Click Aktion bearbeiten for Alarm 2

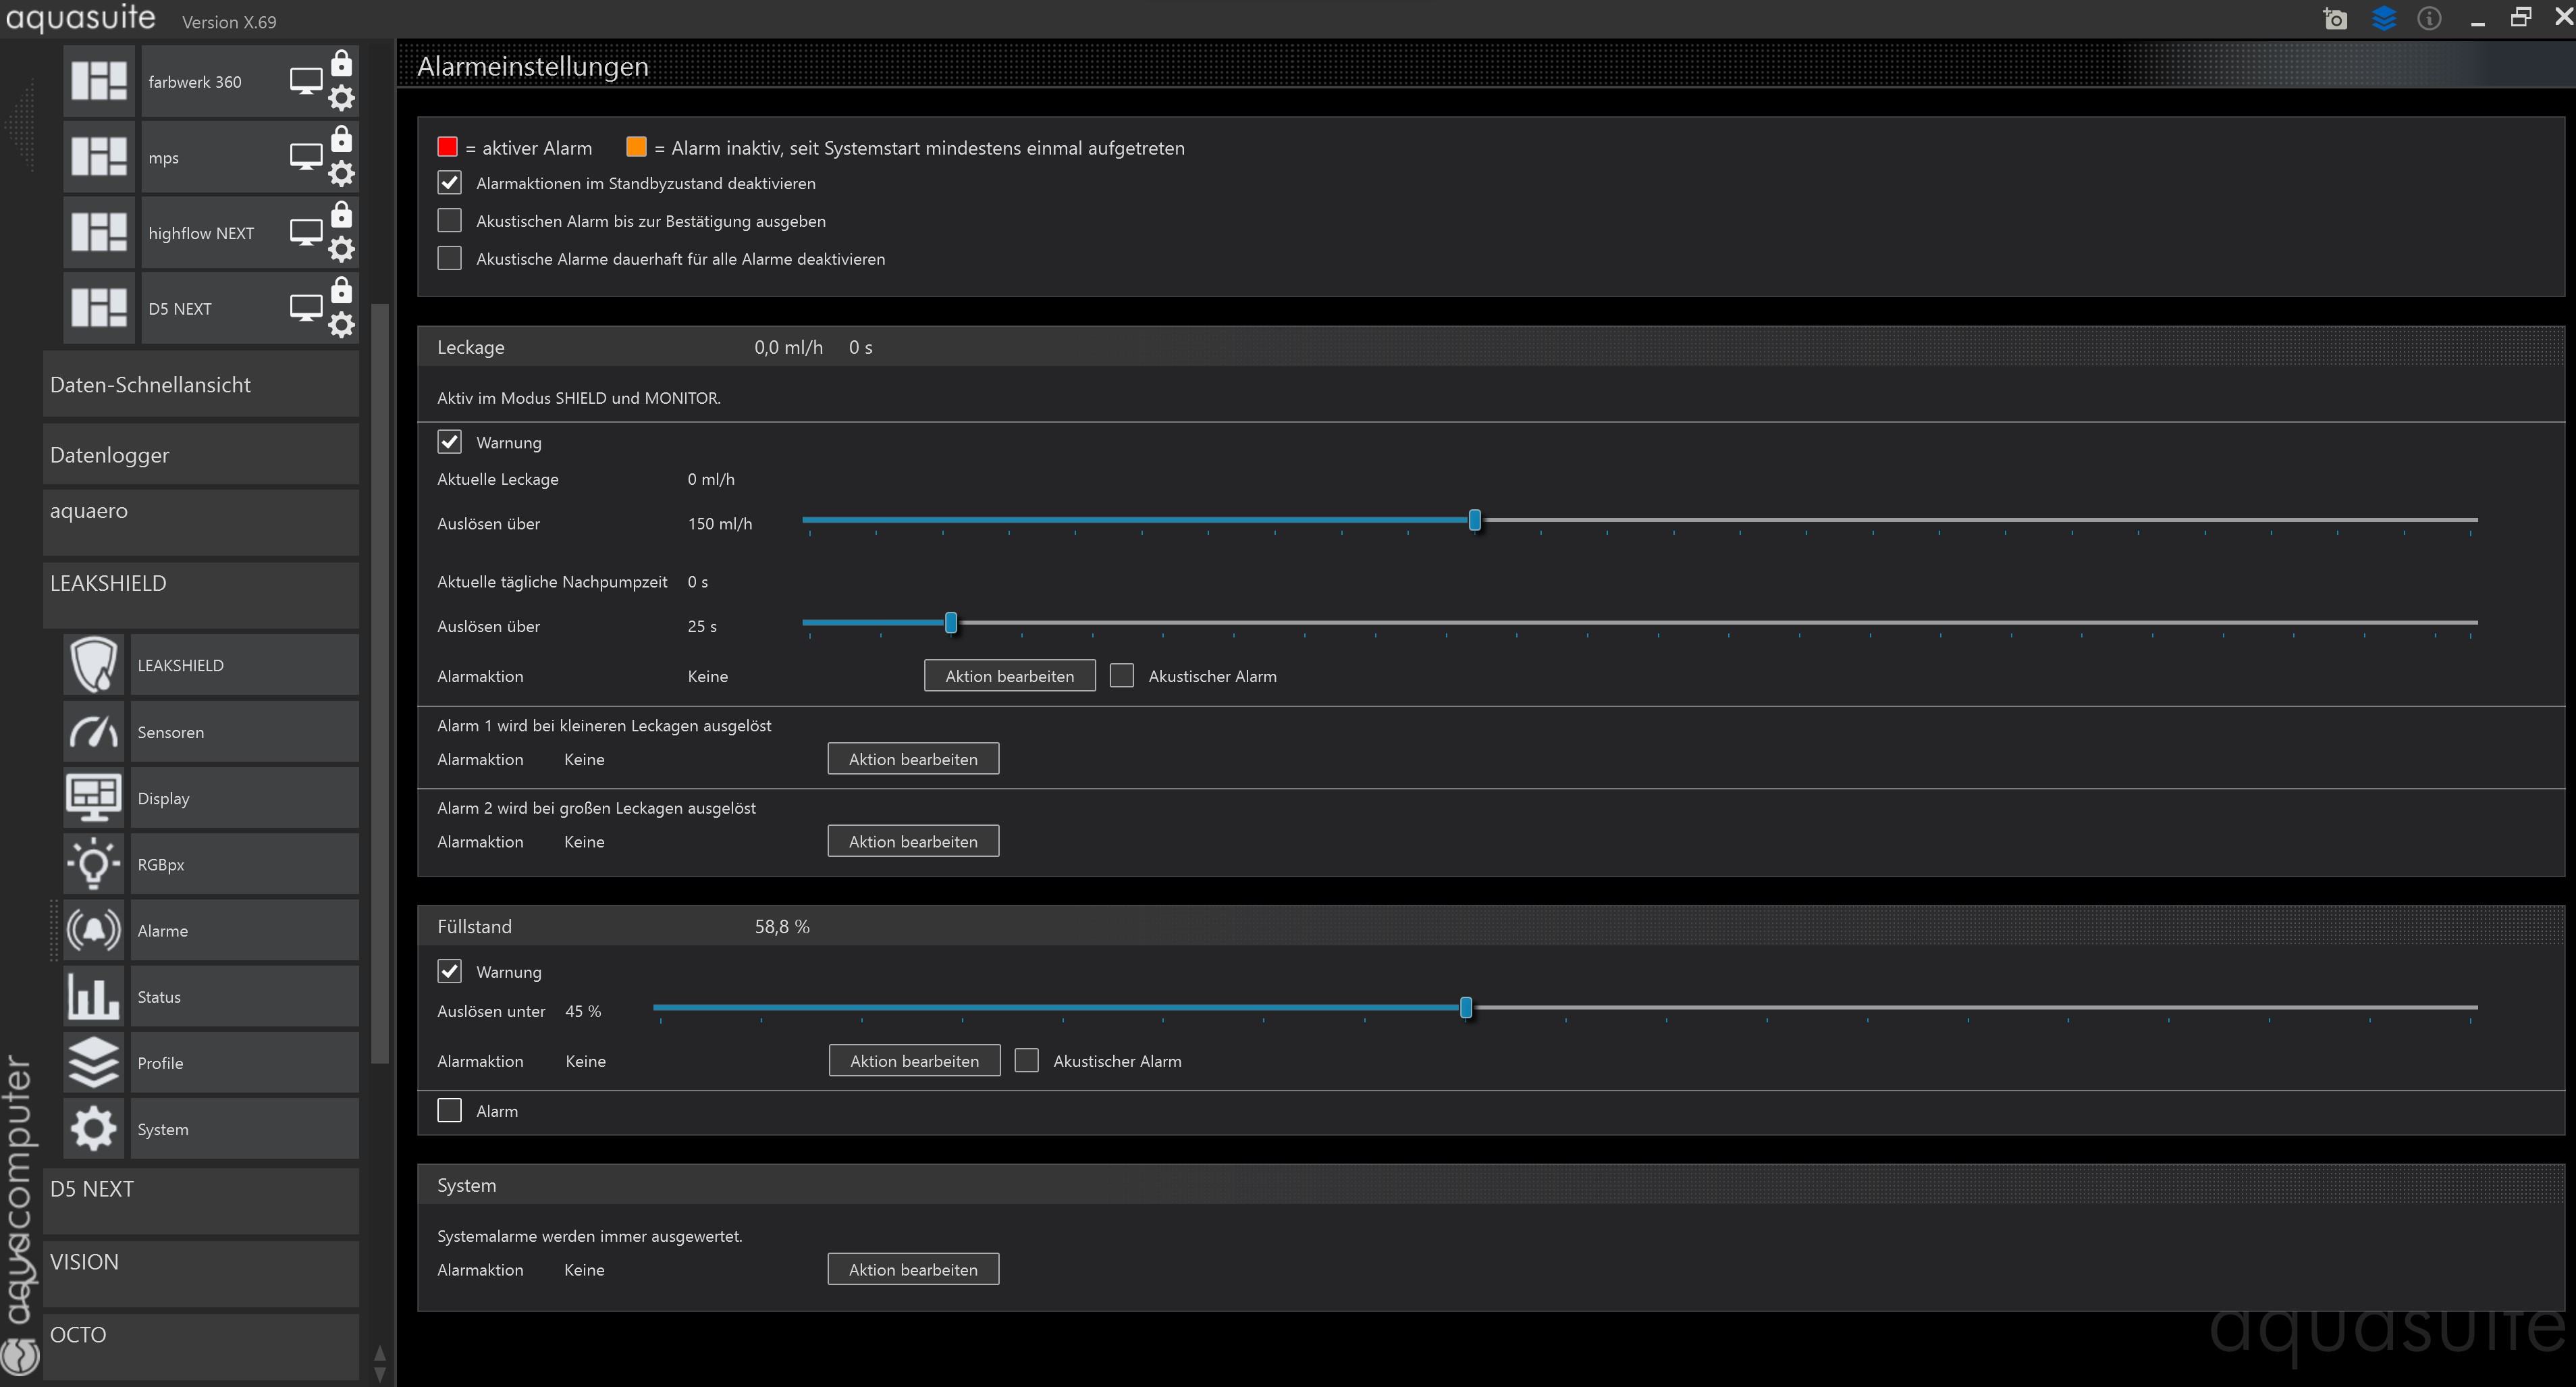913,841
